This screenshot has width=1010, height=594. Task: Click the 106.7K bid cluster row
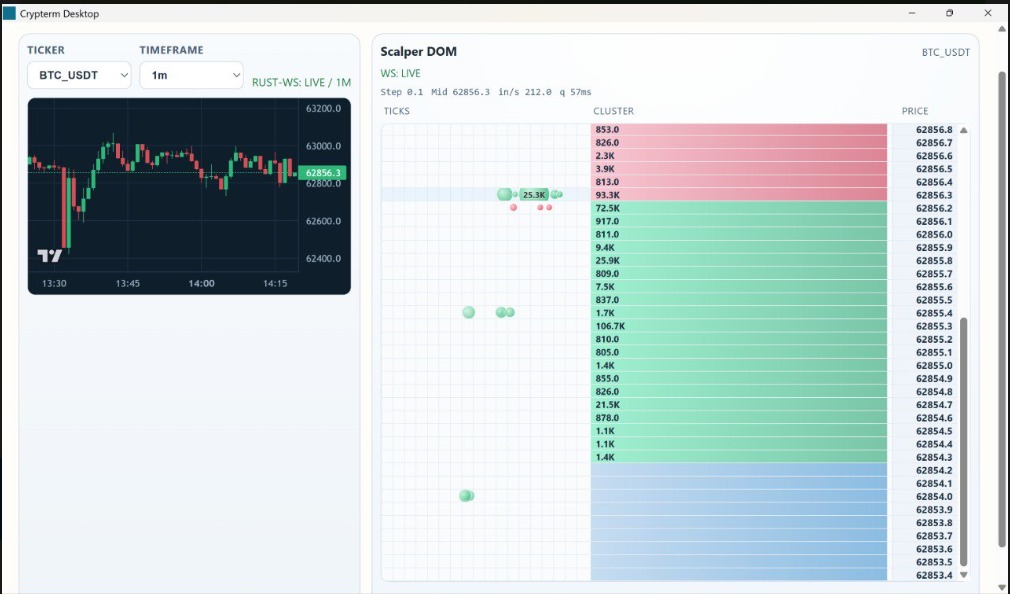tap(739, 326)
